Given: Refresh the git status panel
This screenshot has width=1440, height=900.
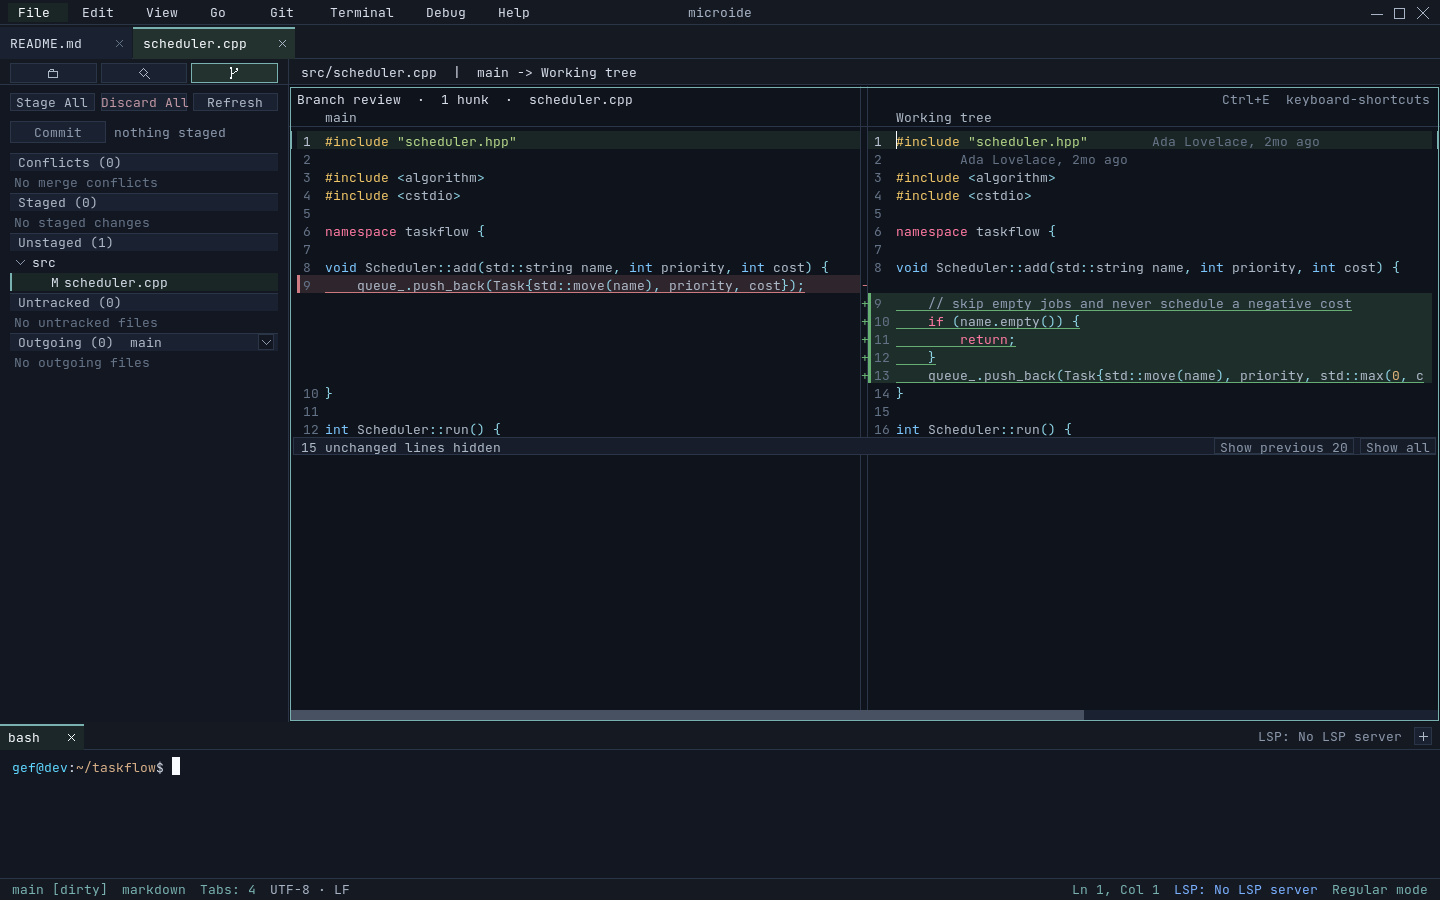Looking at the screenshot, I should pos(235,103).
